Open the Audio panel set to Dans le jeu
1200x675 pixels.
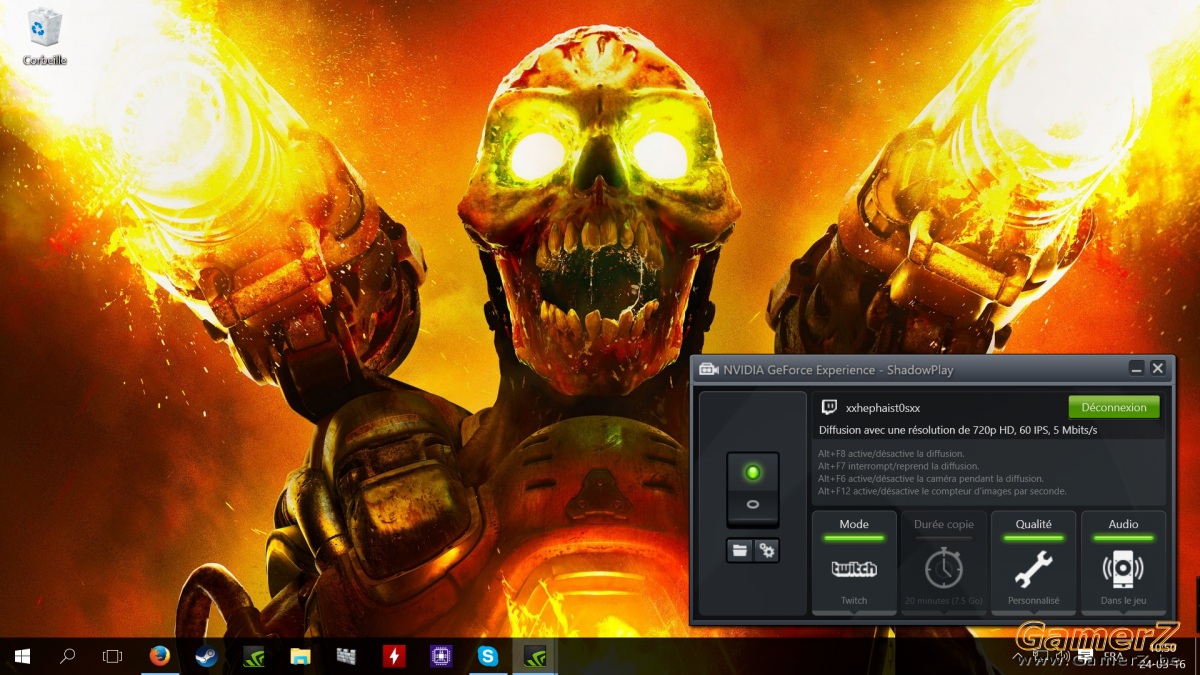tap(1123, 562)
